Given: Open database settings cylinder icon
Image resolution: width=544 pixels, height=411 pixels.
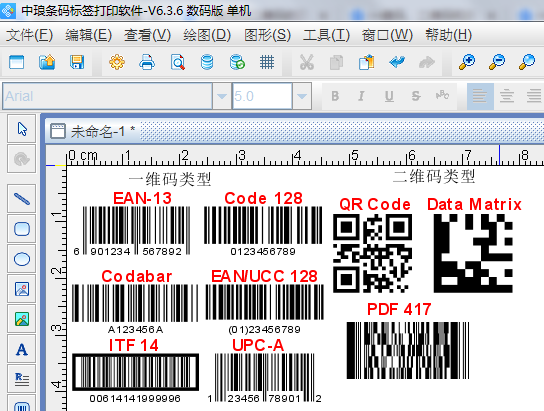Looking at the screenshot, I should 207,63.
